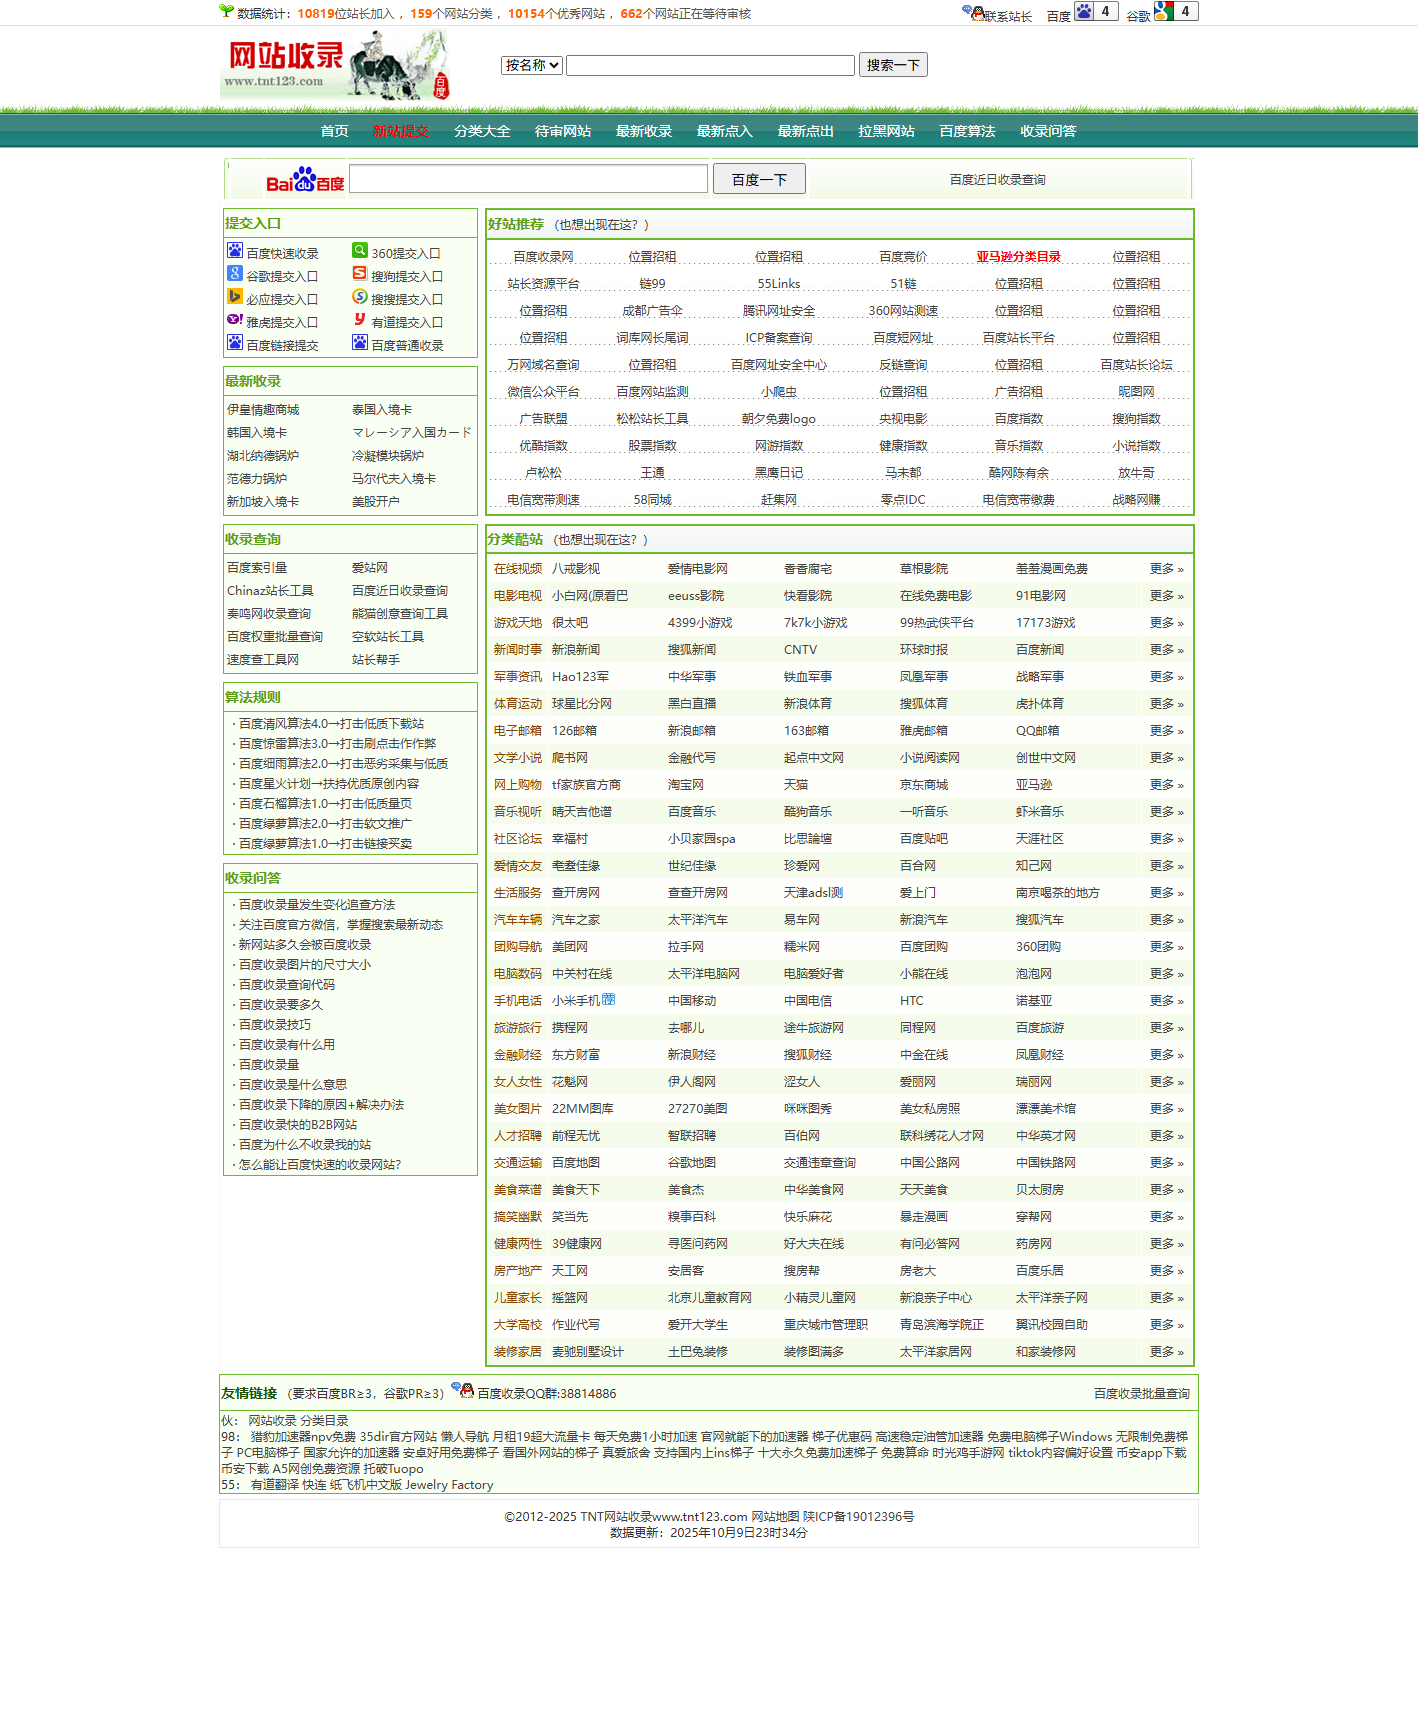Open 也想出现在这 link in 好站推荐 header
The width and height of the screenshot is (1418, 1717).
(x=601, y=225)
